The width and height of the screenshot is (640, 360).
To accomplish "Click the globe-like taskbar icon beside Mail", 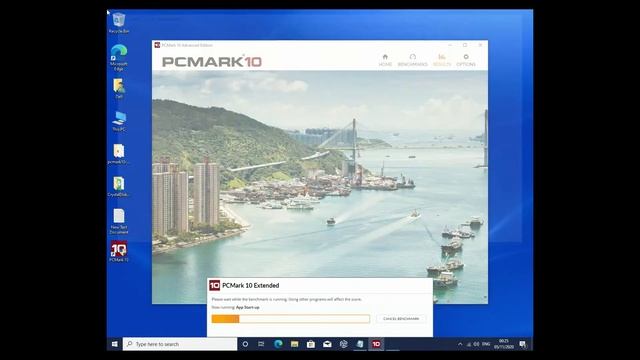I will tap(343, 344).
